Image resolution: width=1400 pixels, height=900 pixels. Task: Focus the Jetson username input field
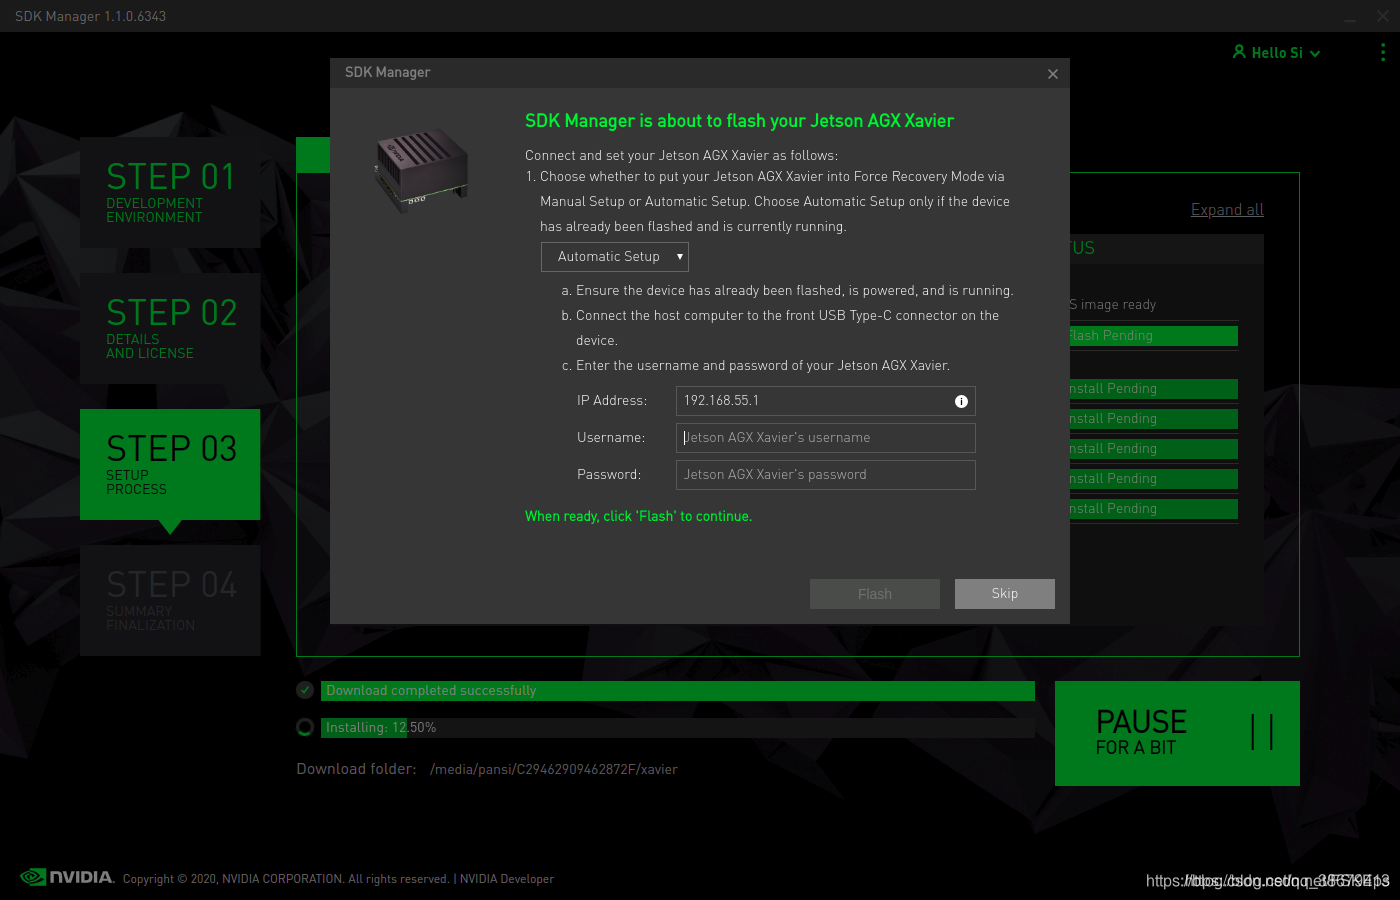826,438
